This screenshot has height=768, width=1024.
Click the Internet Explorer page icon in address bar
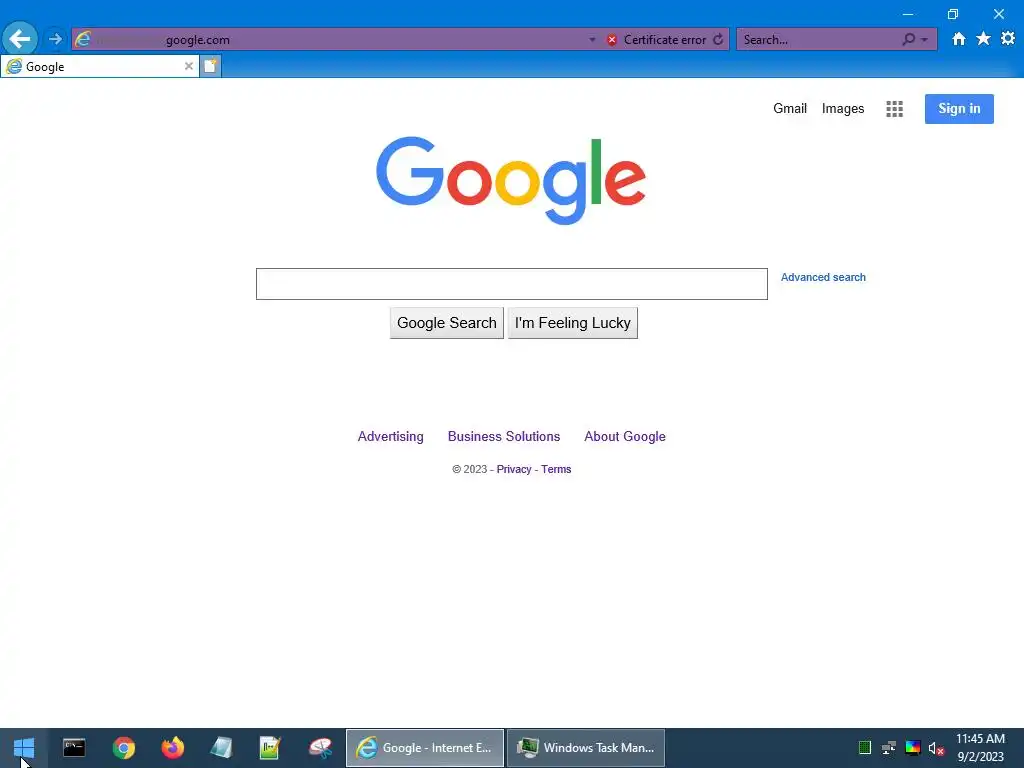[x=83, y=39]
